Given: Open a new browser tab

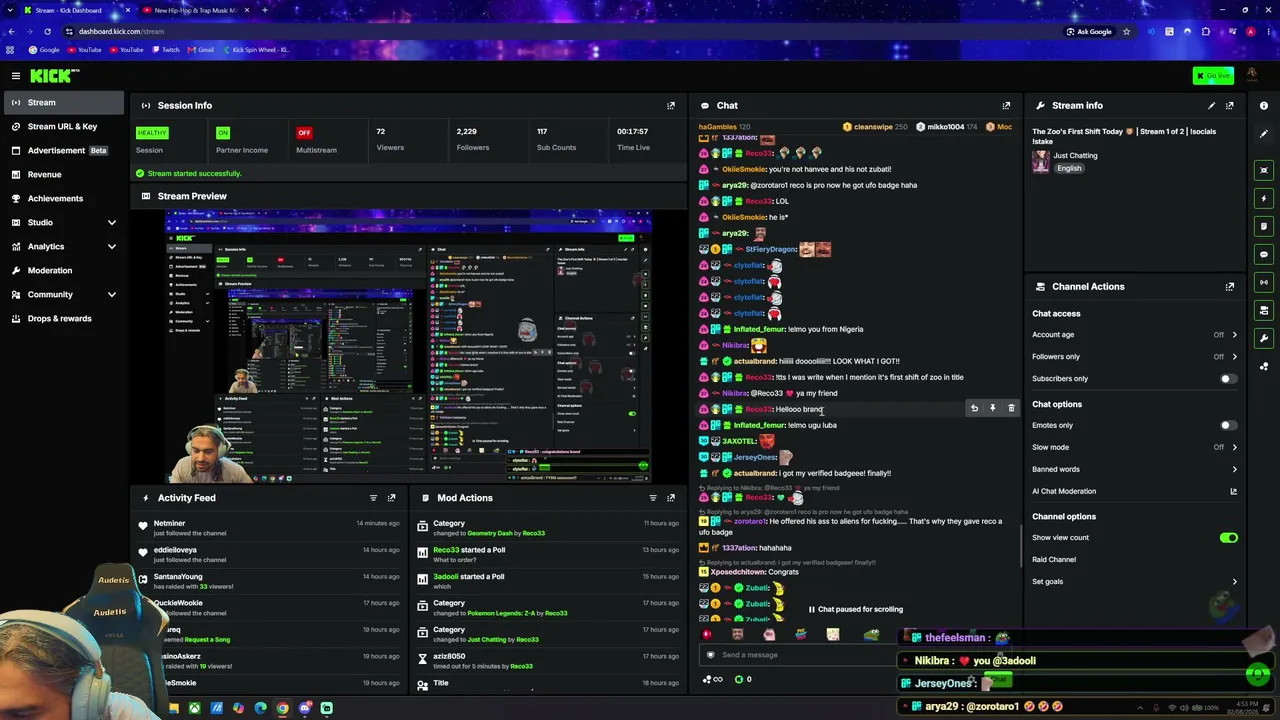Looking at the screenshot, I should coord(264,10).
